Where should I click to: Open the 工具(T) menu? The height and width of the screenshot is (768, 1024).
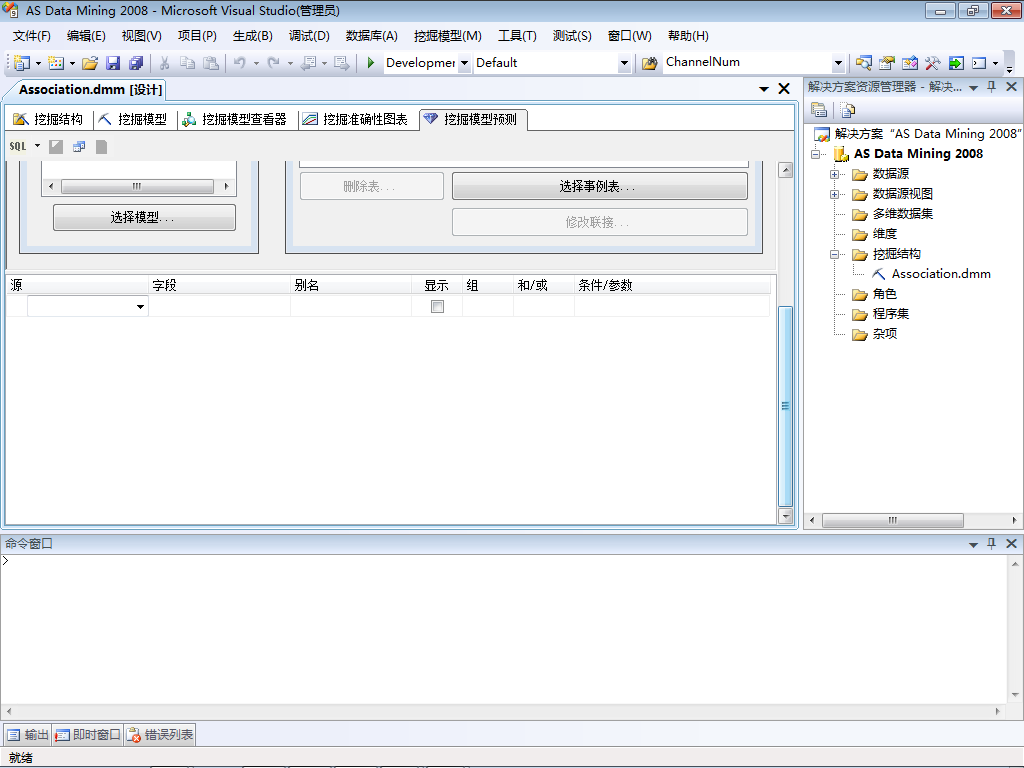click(517, 36)
